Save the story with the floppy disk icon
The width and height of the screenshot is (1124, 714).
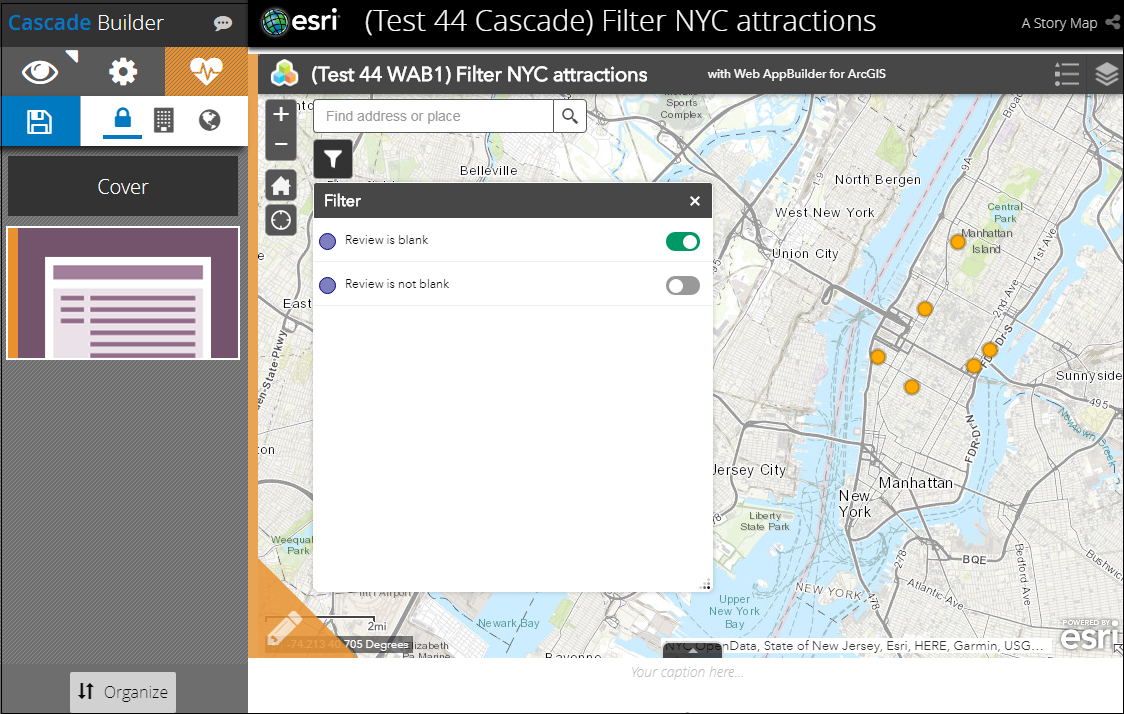[x=40, y=121]
